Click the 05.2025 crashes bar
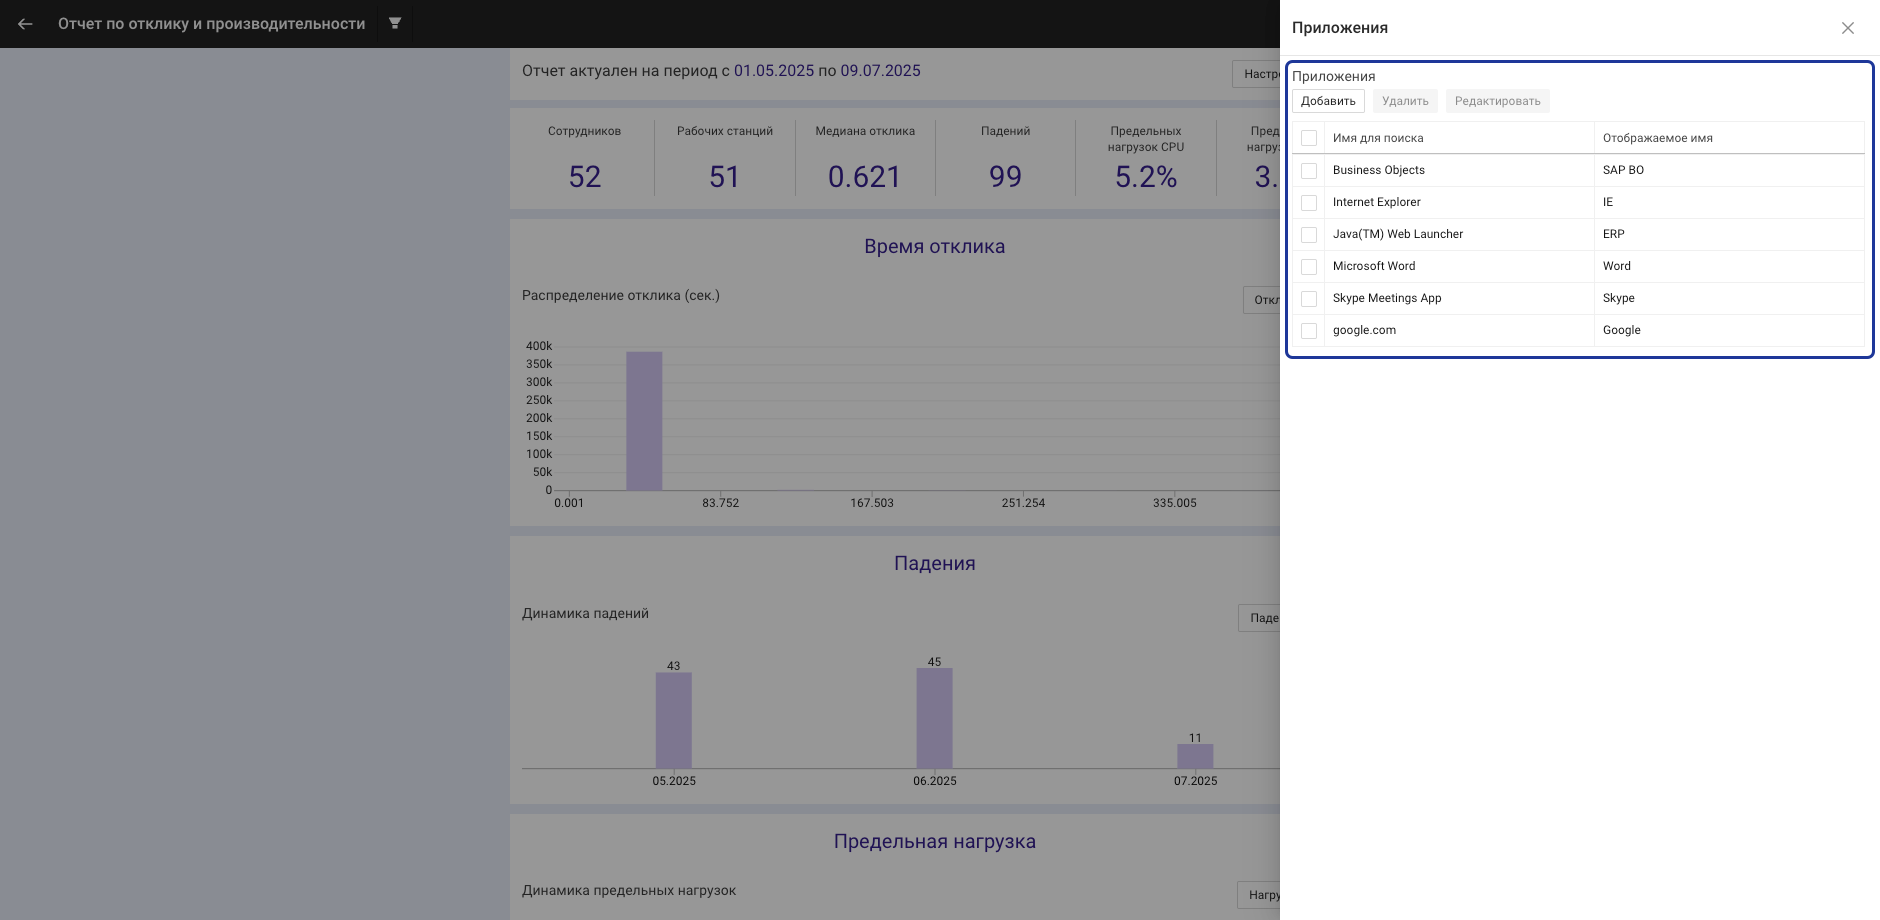The height and width of the screenshot is (920, 1880). click(x=673, y=720)
